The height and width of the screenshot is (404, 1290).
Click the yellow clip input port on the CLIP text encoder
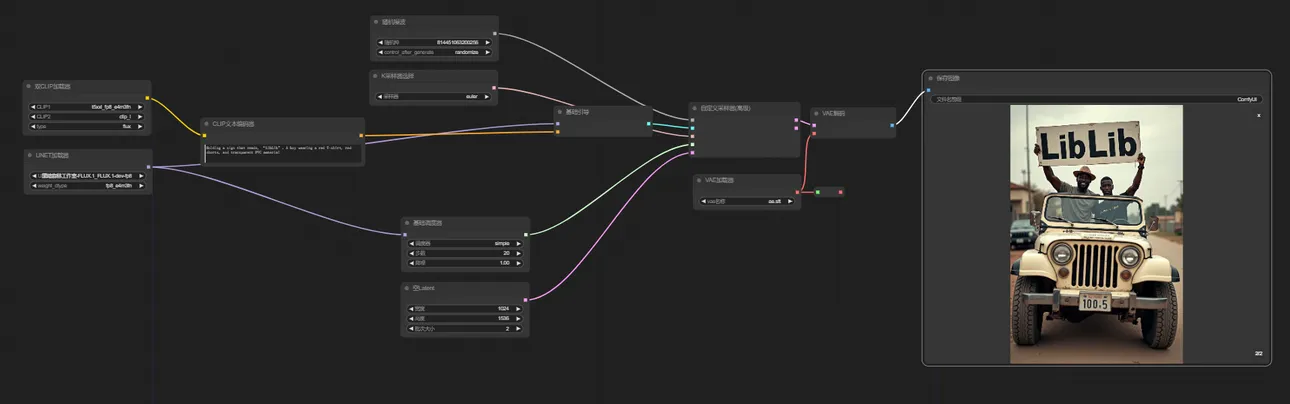coord(204,135)
